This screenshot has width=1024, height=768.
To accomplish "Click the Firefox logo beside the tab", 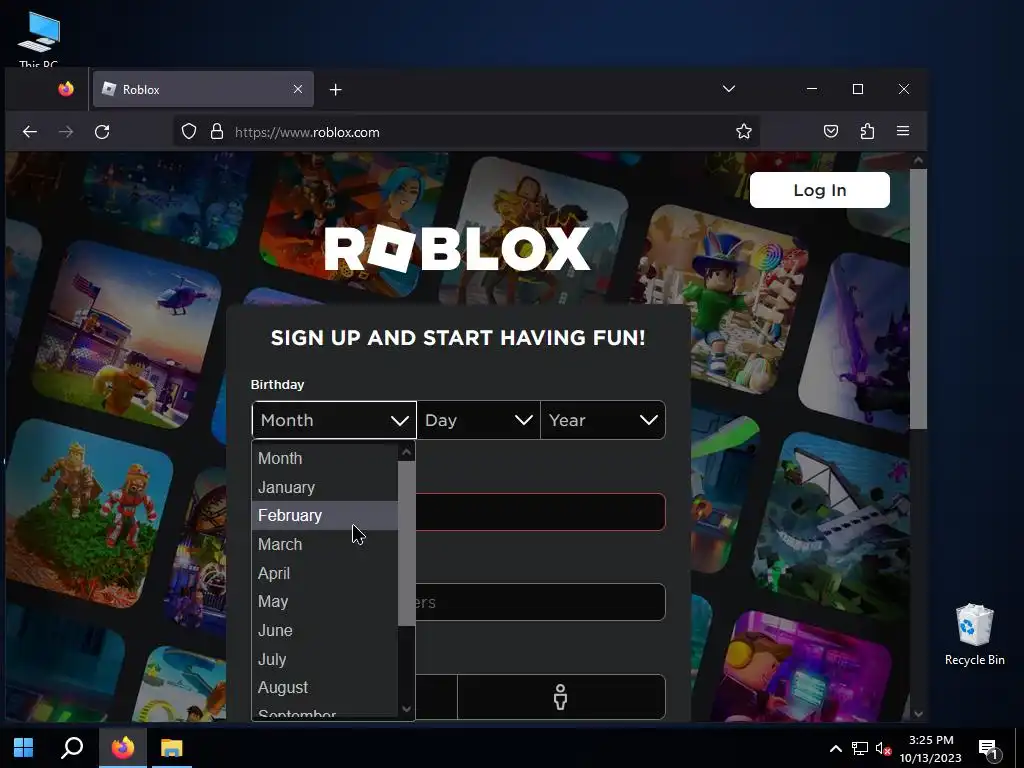I will pyautogui.click(x=66, y=89).
